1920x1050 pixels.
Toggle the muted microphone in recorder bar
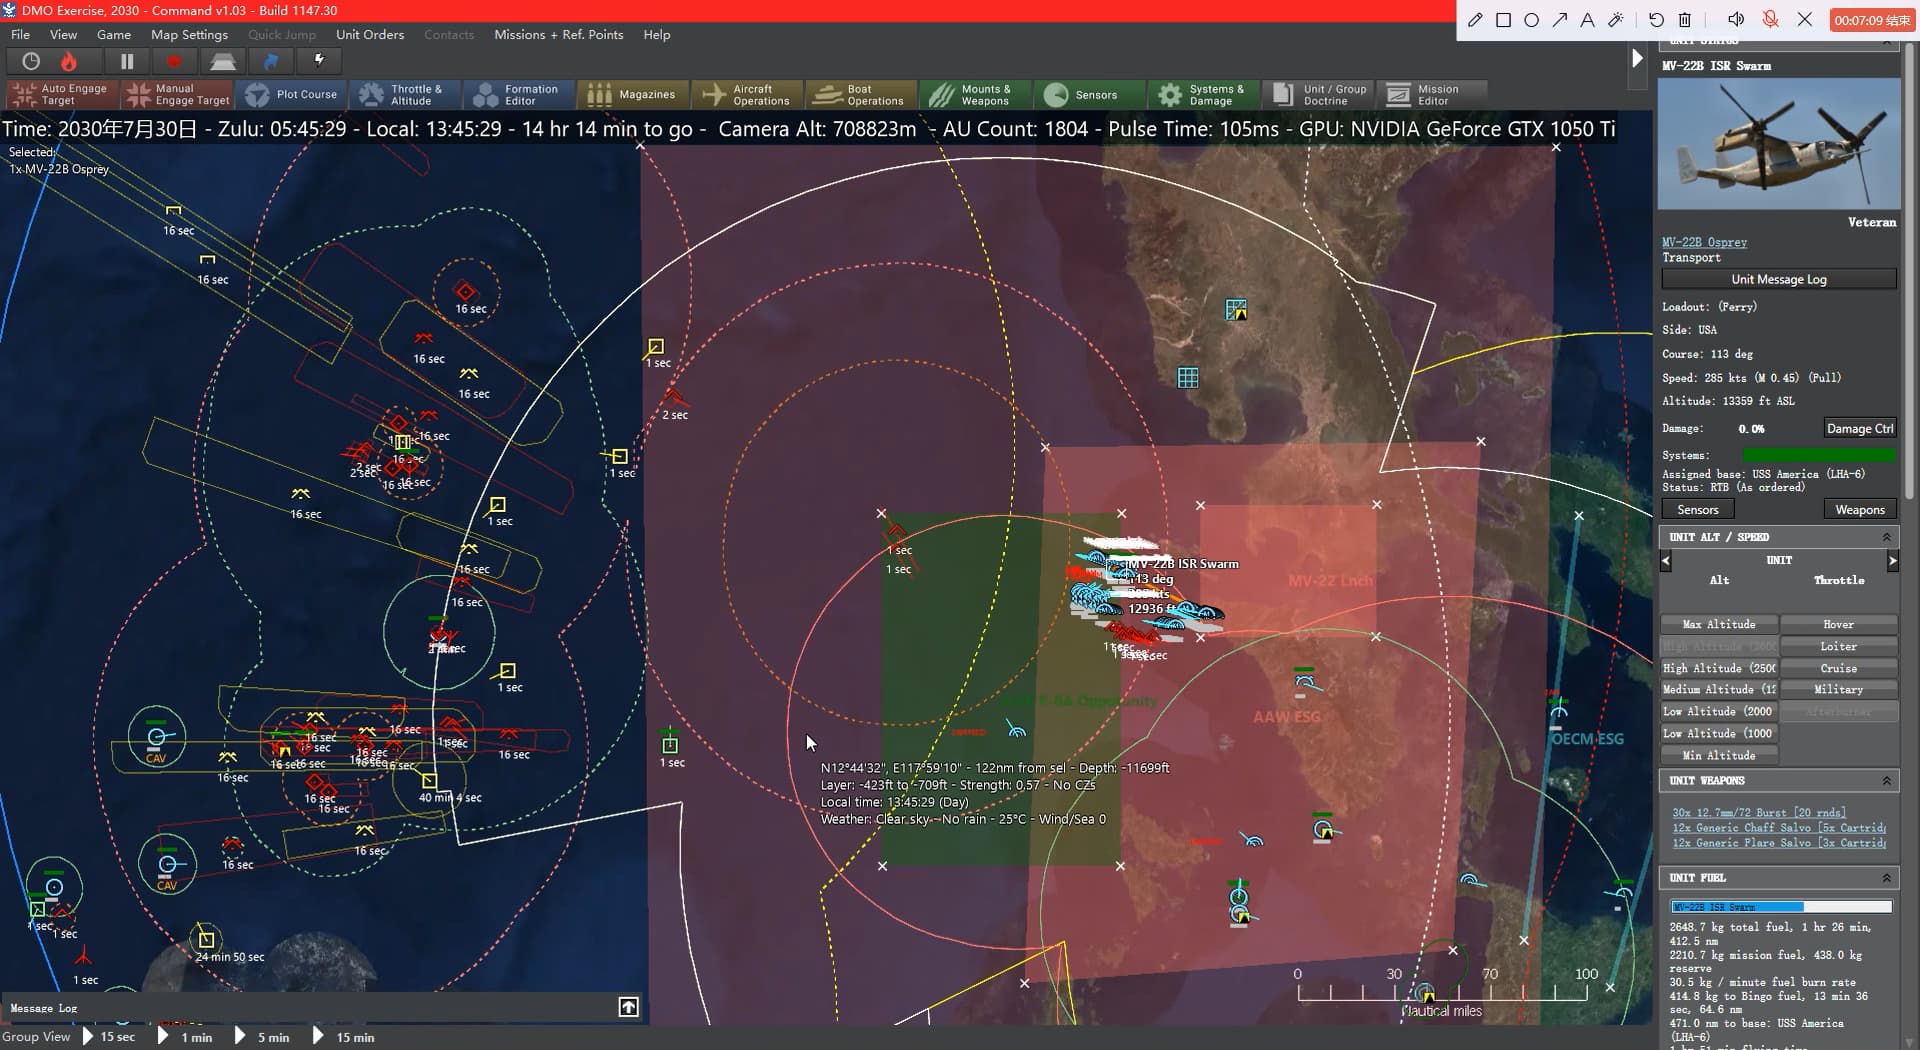pyautogui.click(x=1770, y=20)
